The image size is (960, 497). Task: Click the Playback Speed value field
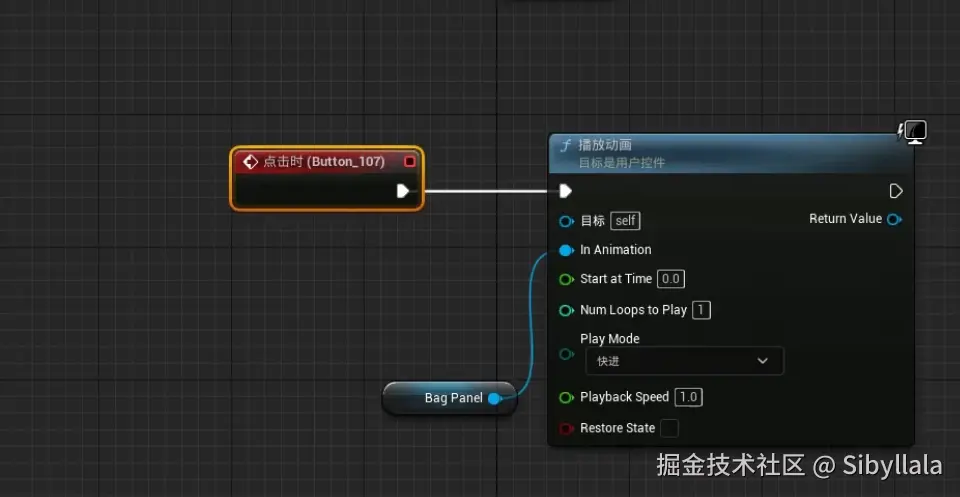(688, 397)
